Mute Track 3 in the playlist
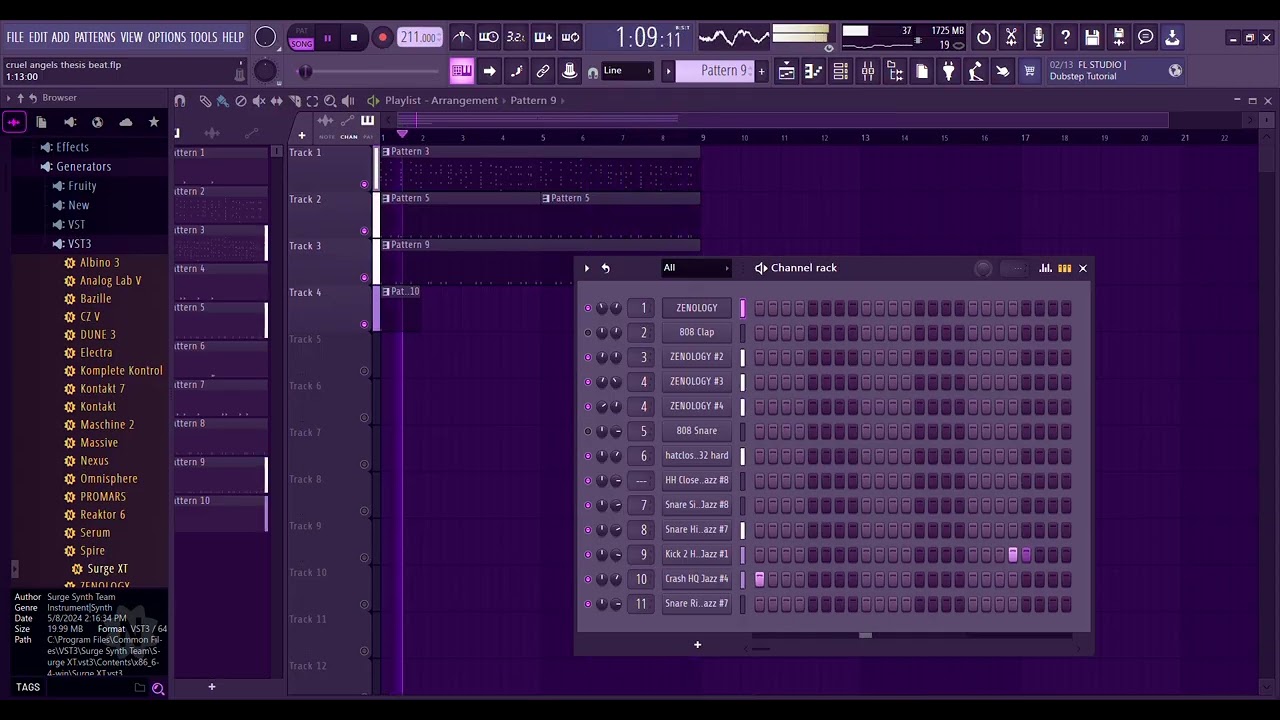Image resolution: width=1280 pixels, height=720 pixels. 364,277
